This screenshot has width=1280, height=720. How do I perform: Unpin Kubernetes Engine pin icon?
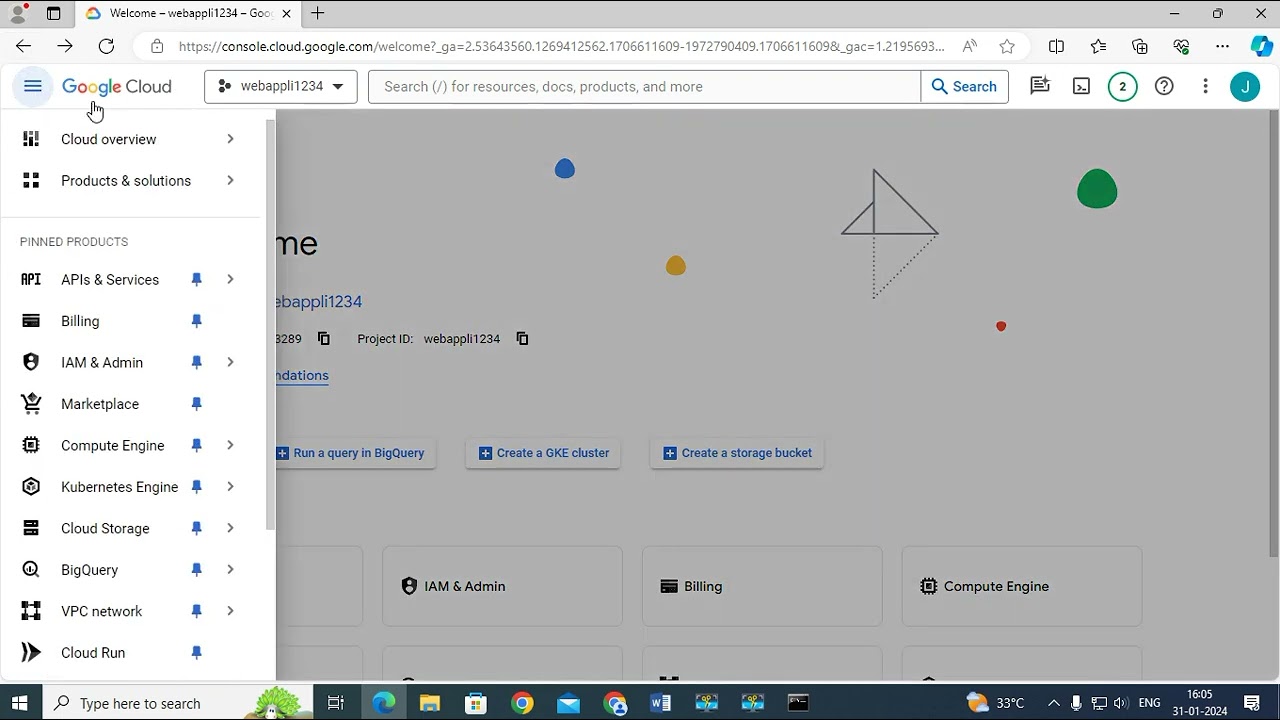pos(196,487)
